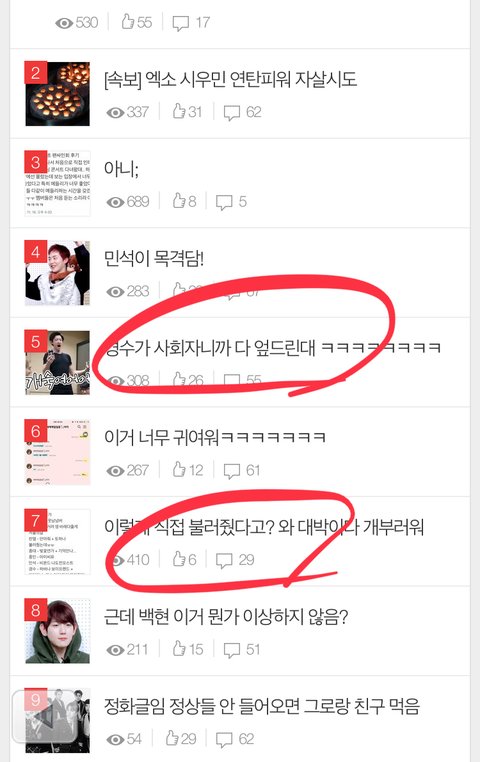Tap the comment bubble icon showing 17
480x762 pixels.
point(181,23)
